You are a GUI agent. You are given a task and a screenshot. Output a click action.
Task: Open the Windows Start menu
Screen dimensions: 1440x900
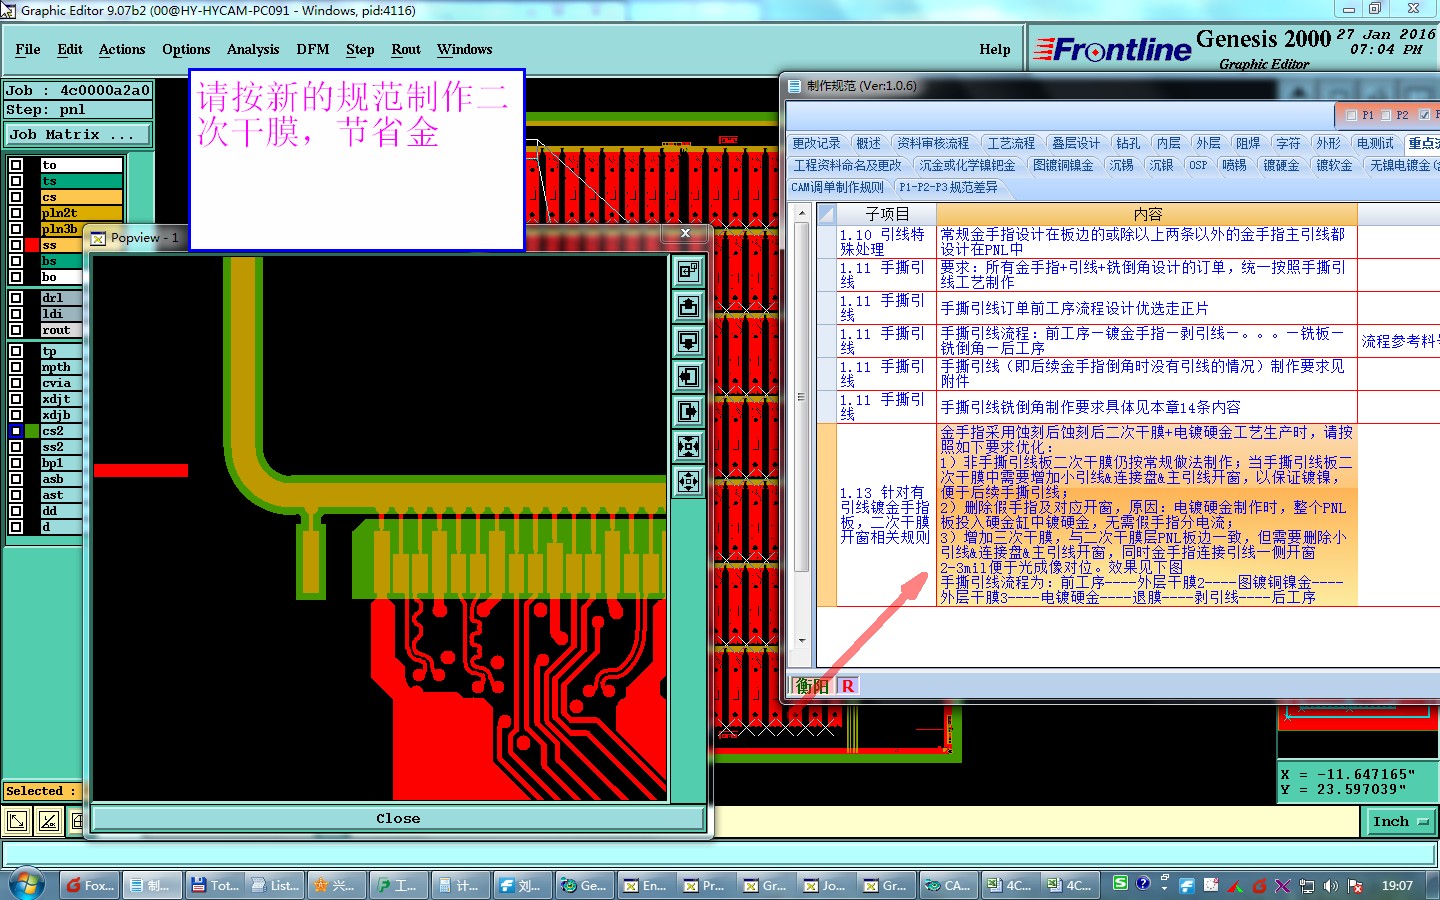tap(27, 885)
